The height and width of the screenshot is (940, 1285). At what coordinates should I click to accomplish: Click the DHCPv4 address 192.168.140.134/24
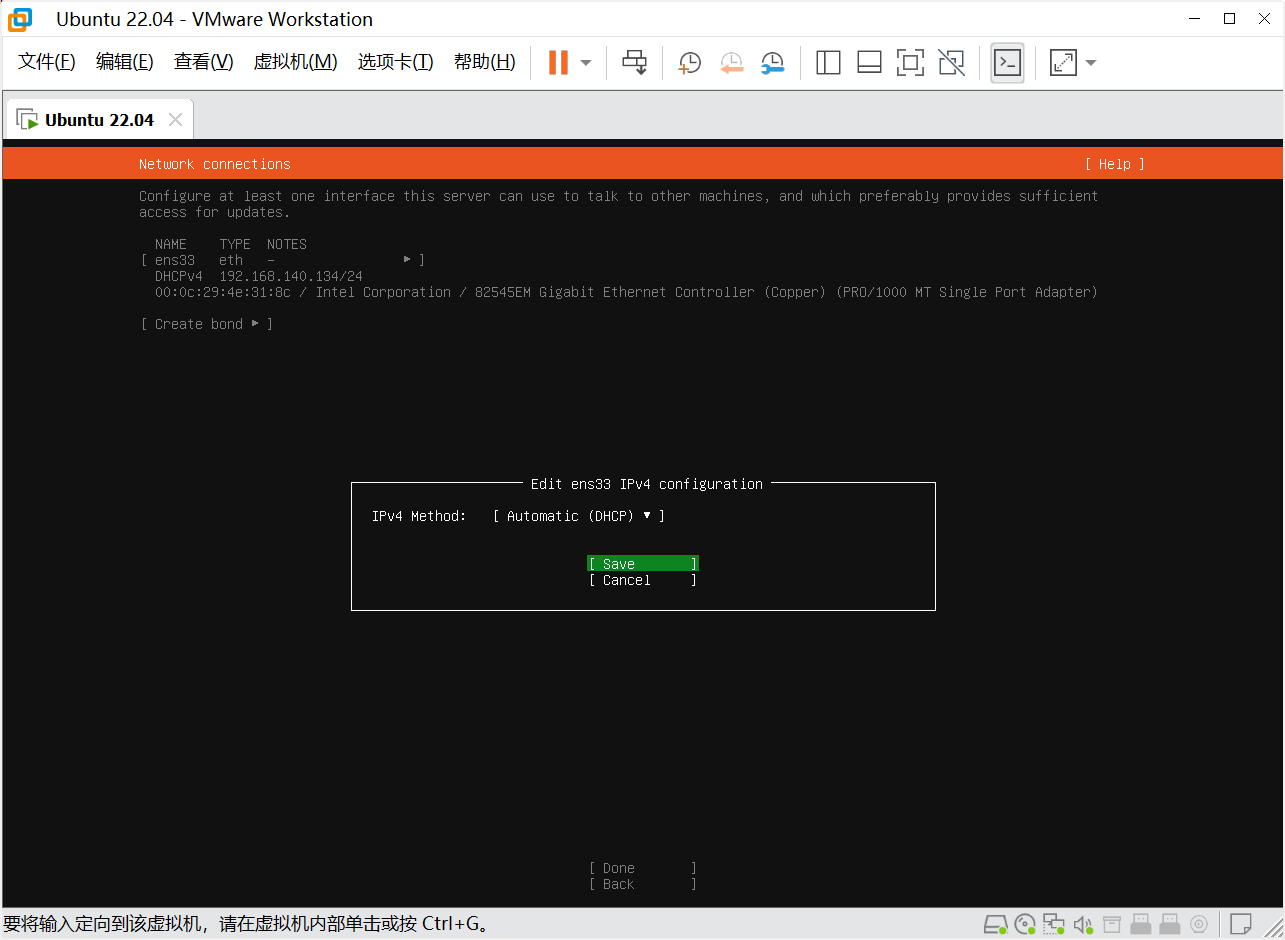tap(291, 276)
